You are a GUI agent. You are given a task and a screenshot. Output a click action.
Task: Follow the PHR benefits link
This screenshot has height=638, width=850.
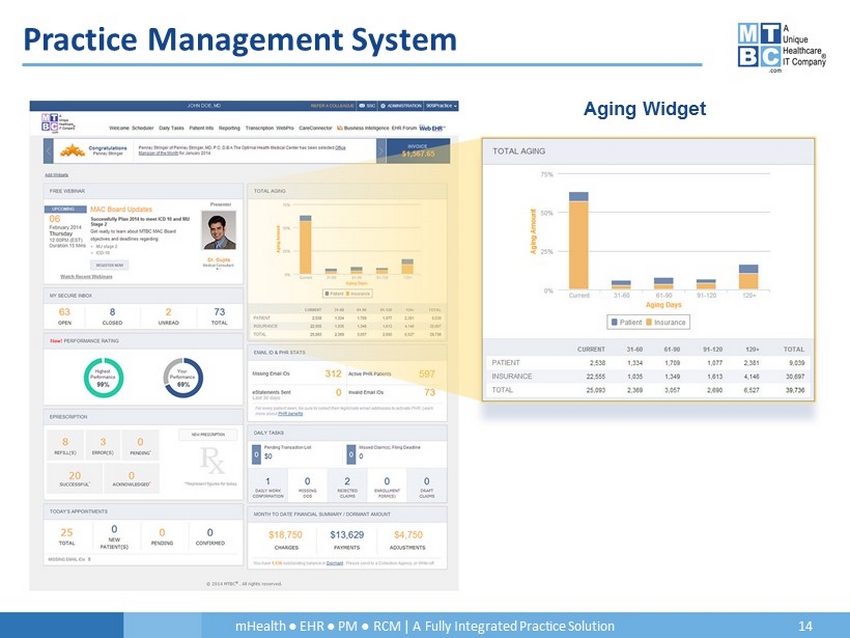(291, 414)
